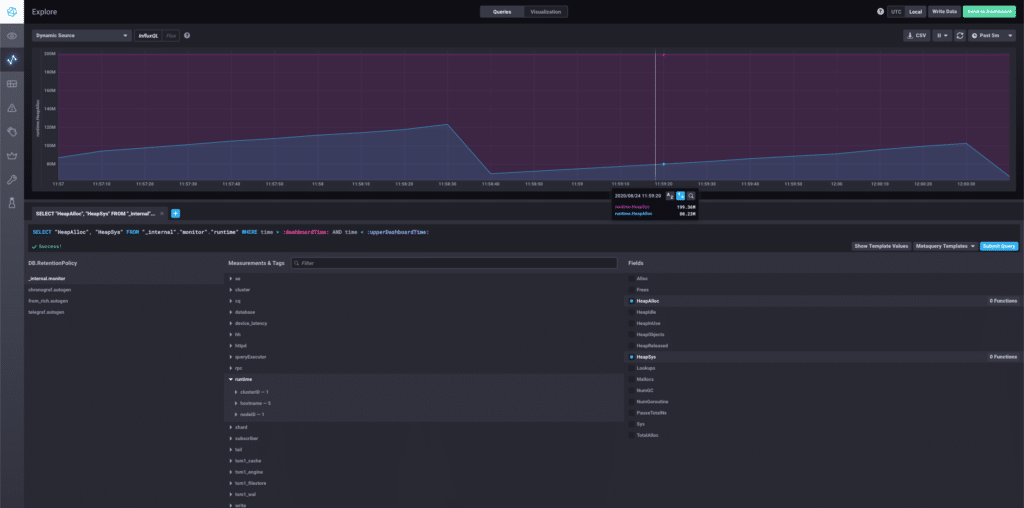Set the time zone to Local

point(915,12)
